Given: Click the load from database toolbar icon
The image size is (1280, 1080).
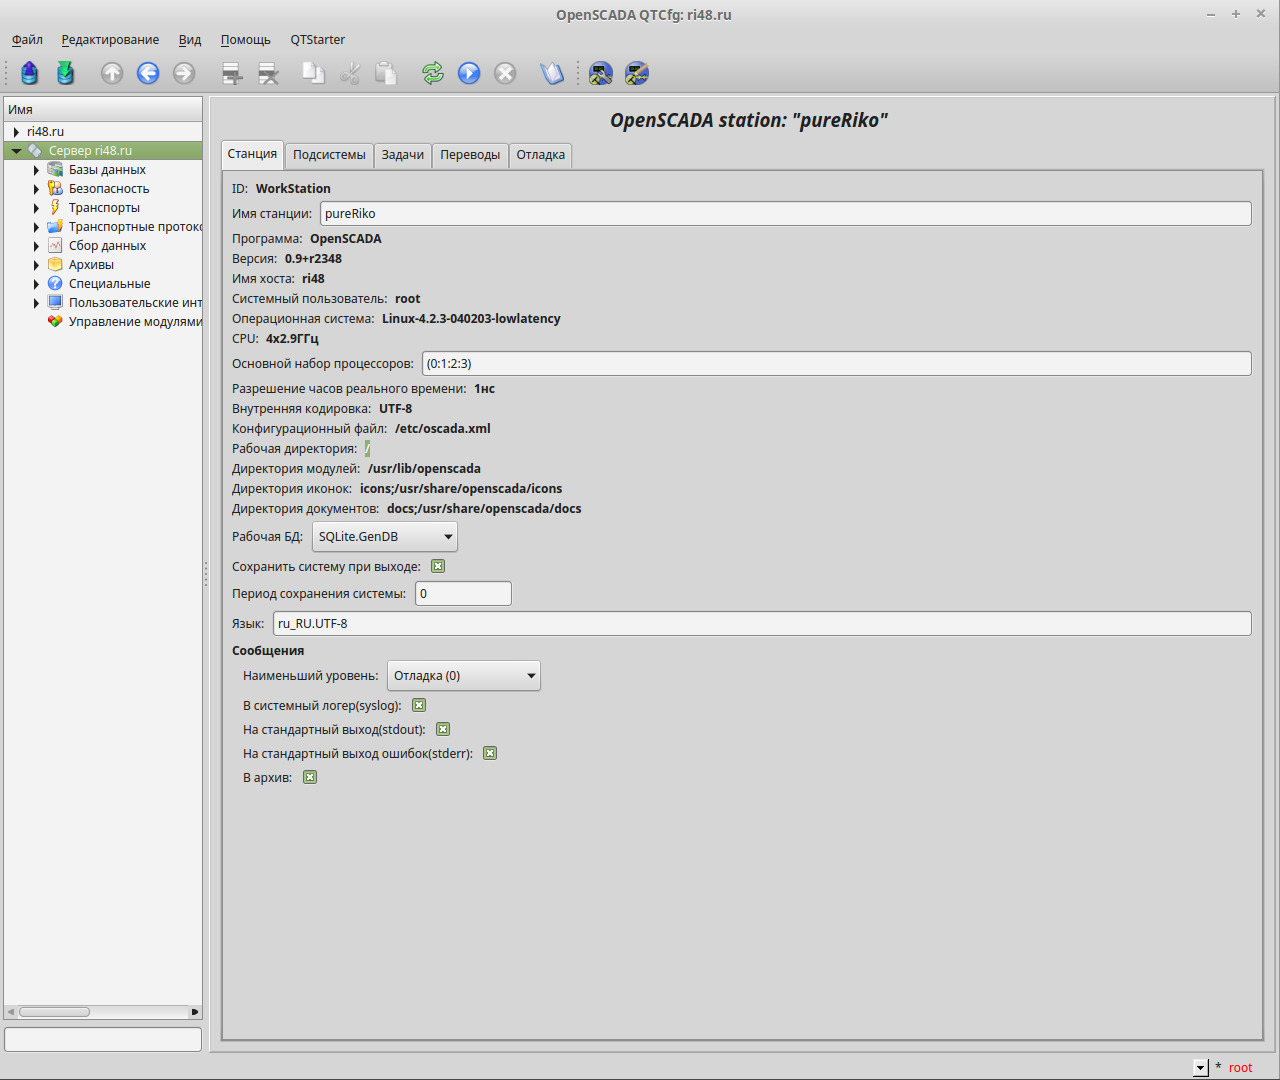Looking at the screenshot, I should pyautogui.click(x=29, y=73).
